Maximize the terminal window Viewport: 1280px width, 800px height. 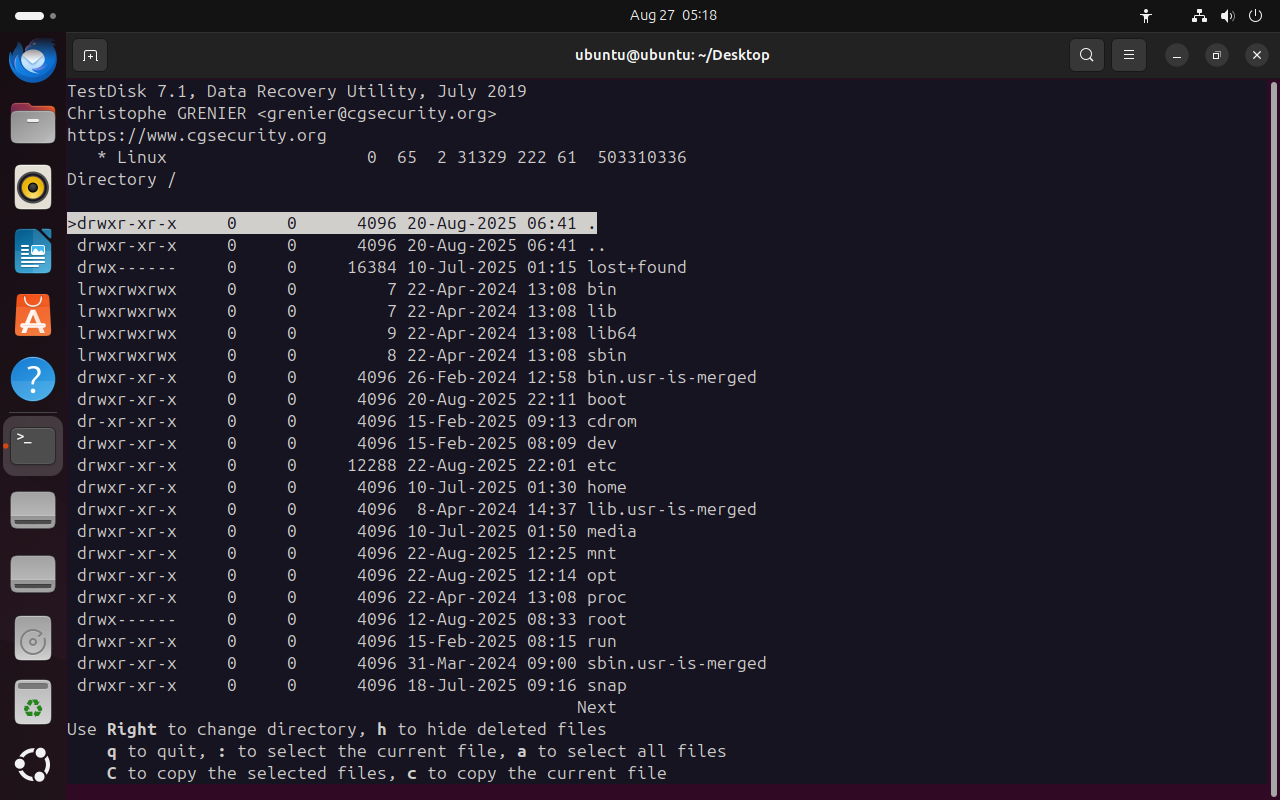[x=1216, y=55]
